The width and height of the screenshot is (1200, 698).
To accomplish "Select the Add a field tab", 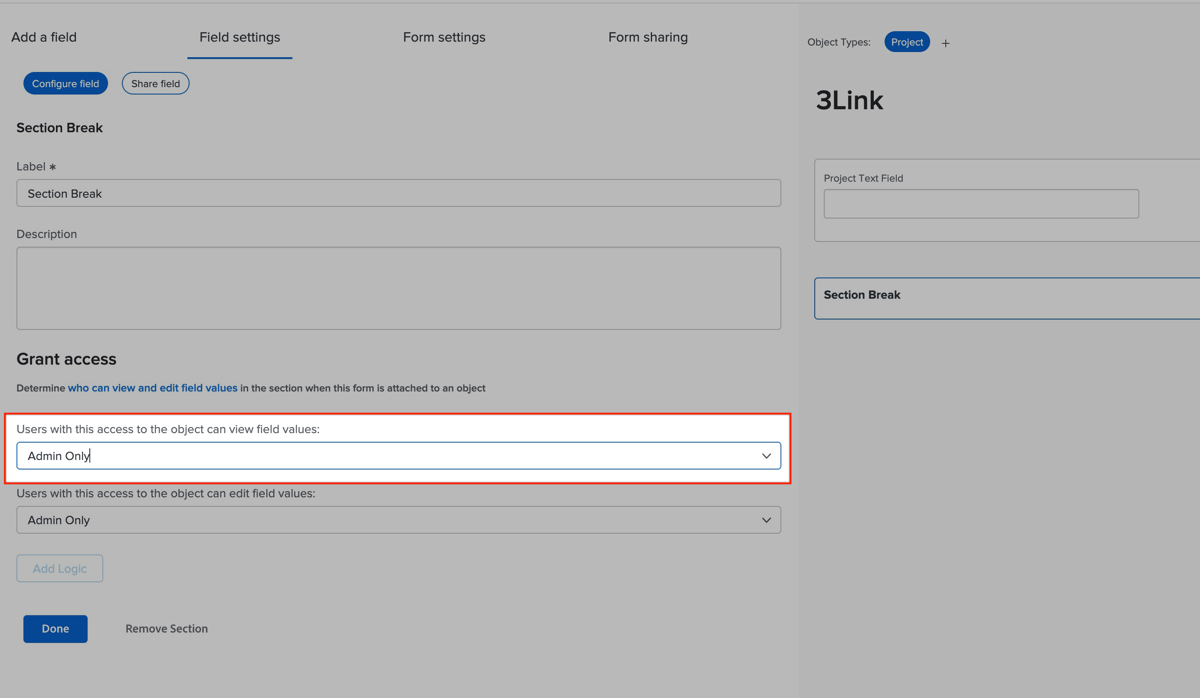I will pyautogui.click(x=43, y=36).
